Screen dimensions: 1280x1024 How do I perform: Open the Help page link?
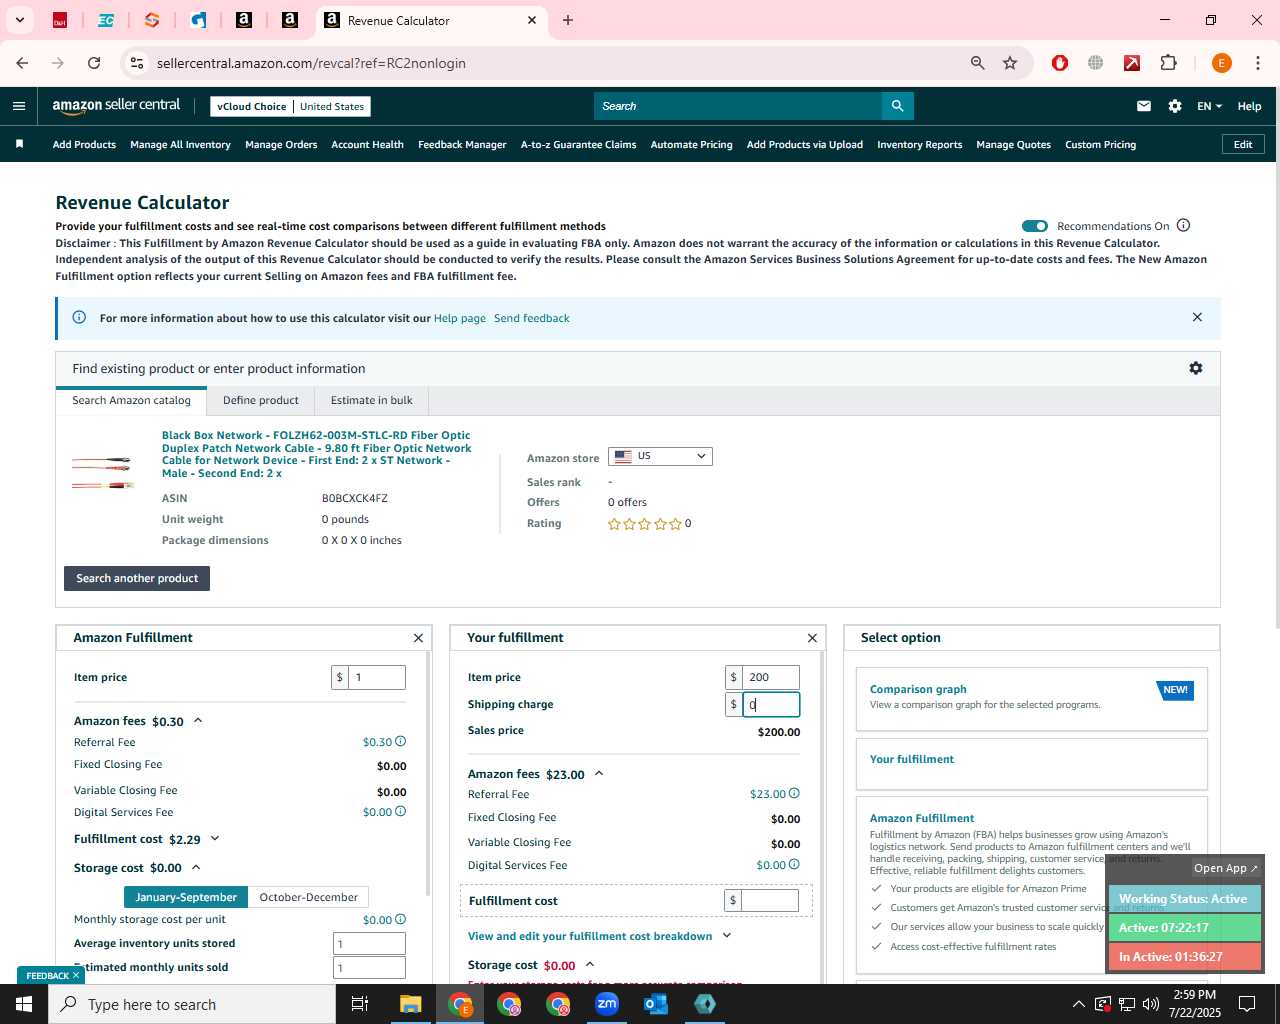(460, 318)
